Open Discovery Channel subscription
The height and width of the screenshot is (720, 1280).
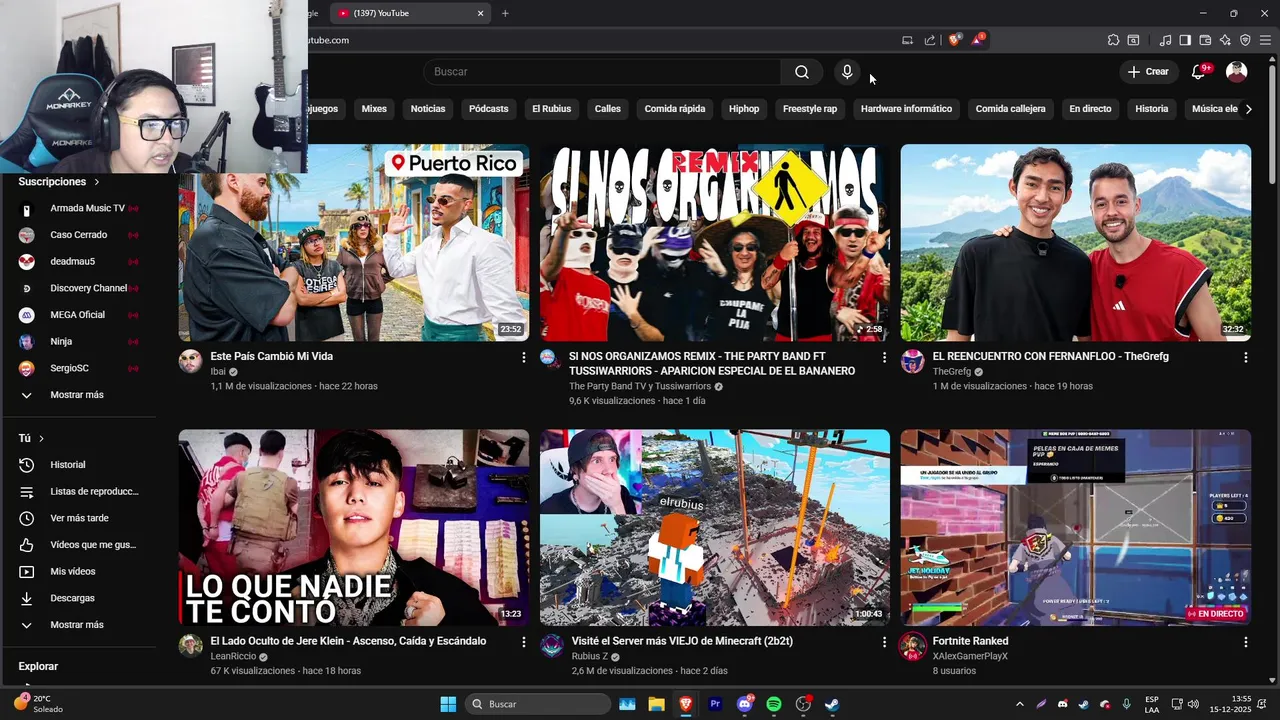(78, 288)
